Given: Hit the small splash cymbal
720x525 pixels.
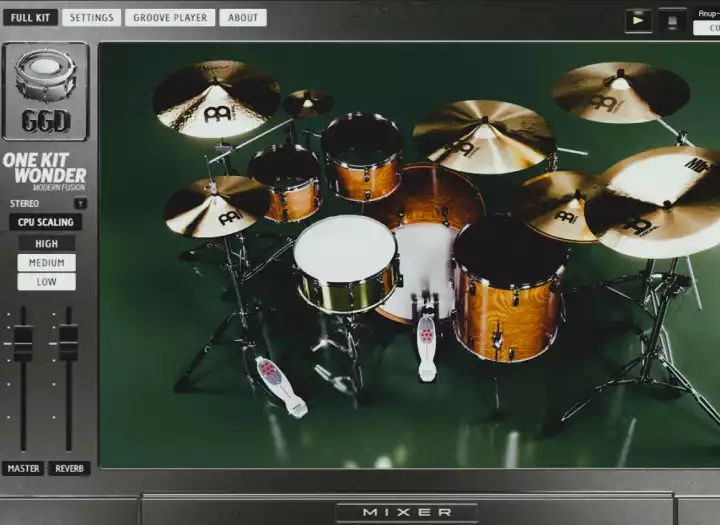Looking at the screenshot, I should point(307,103).
